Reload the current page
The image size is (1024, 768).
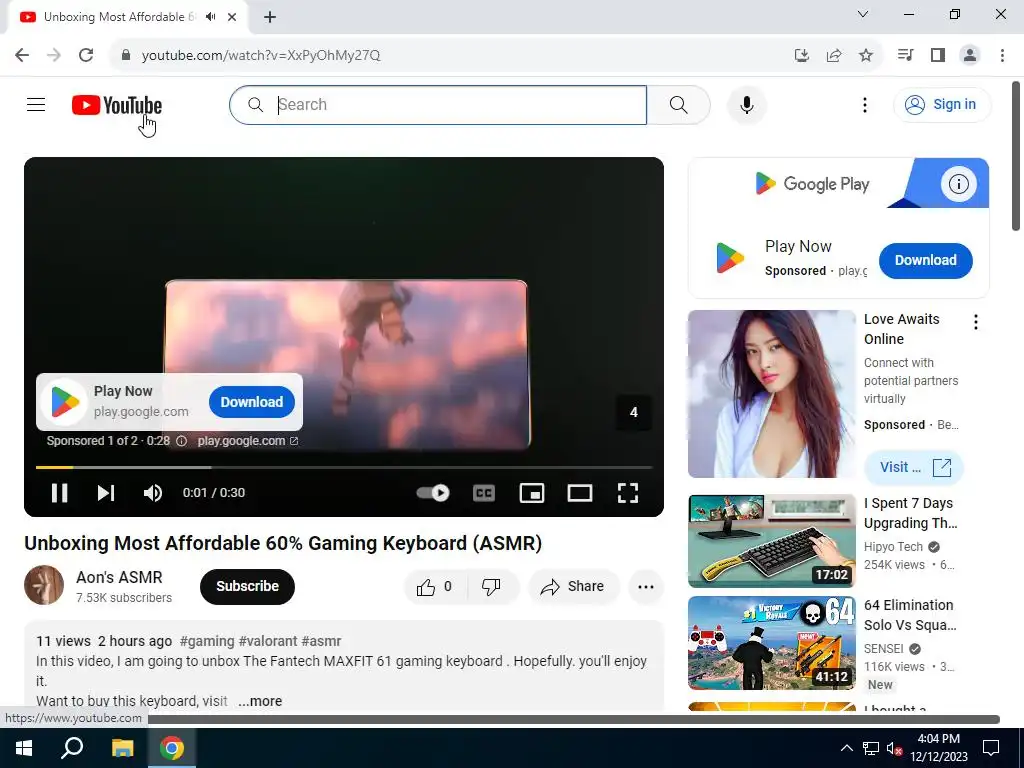(x=86, y=55)
